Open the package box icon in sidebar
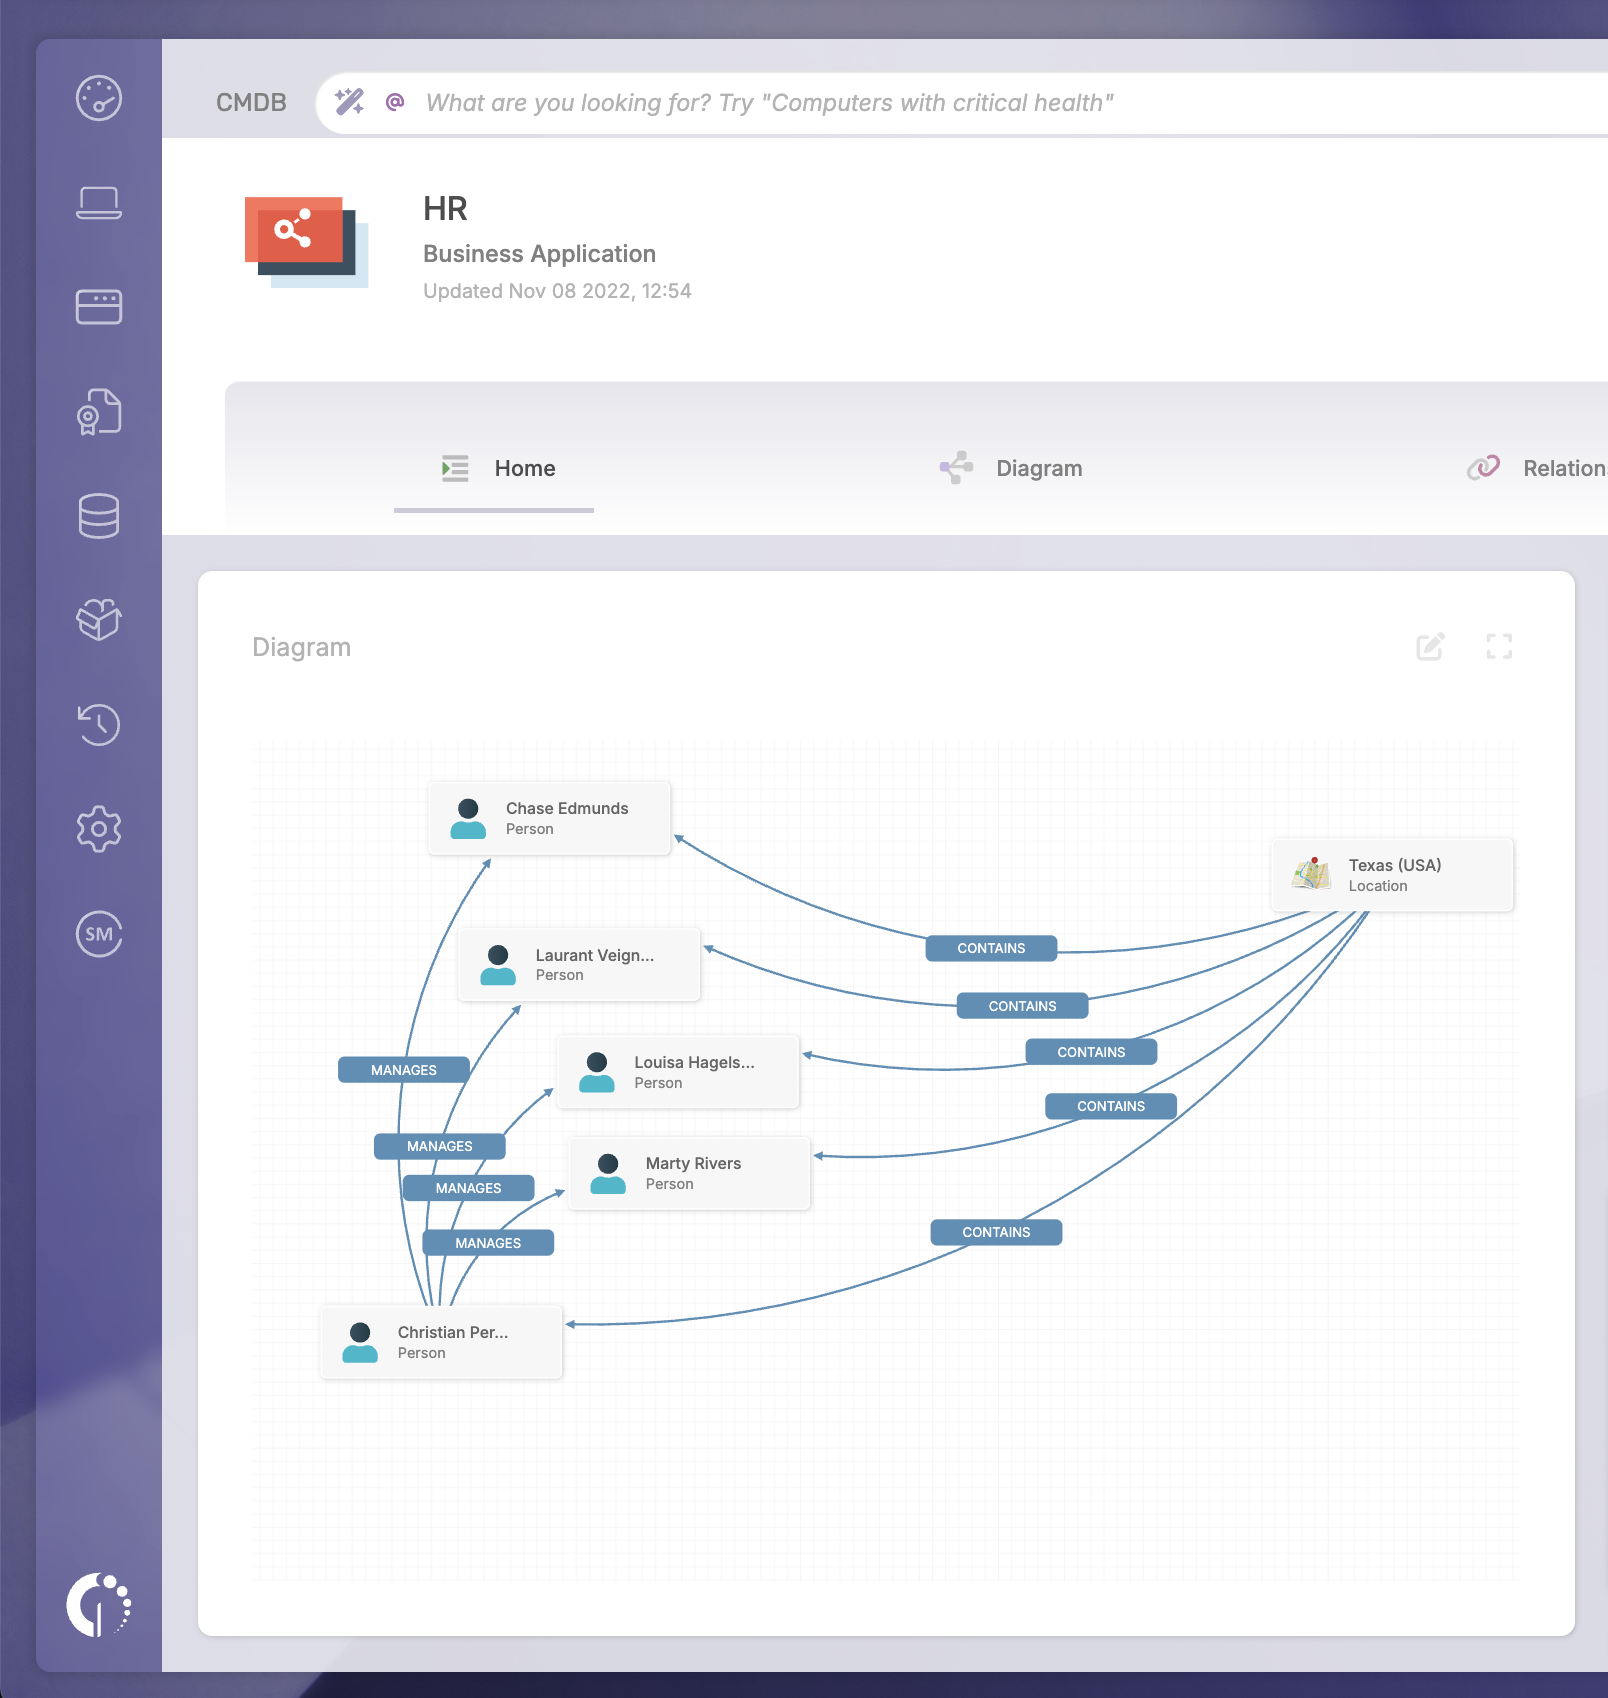 99,620
